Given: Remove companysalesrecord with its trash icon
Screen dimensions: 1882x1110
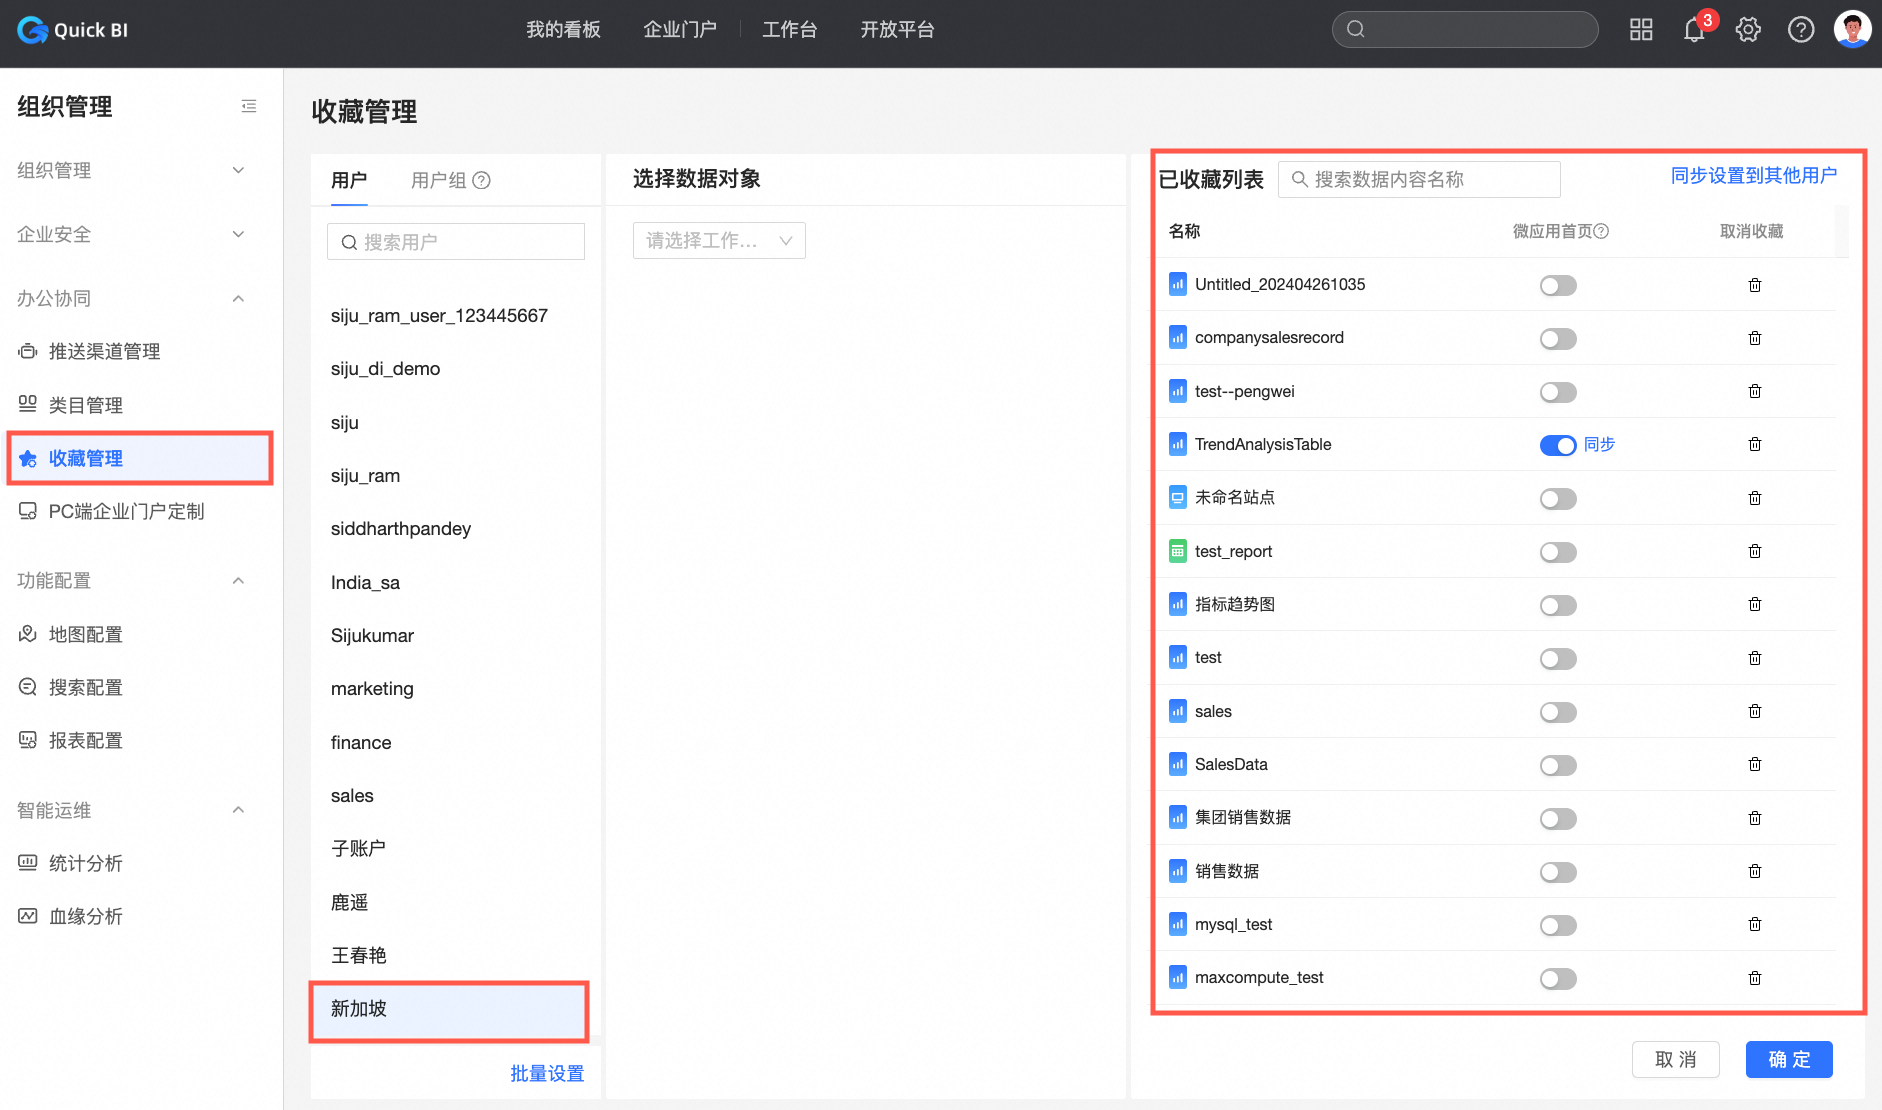Looking at the screenshot, I should pyautogui.click(x=1755, y=338).
